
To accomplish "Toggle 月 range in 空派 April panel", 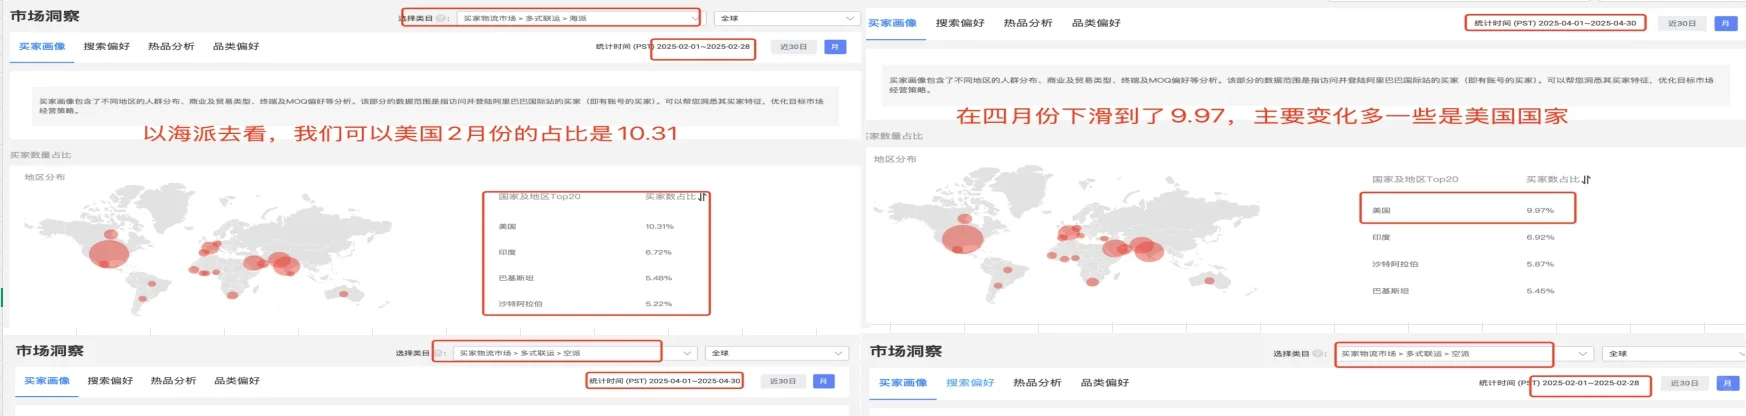I will [823, 381].
